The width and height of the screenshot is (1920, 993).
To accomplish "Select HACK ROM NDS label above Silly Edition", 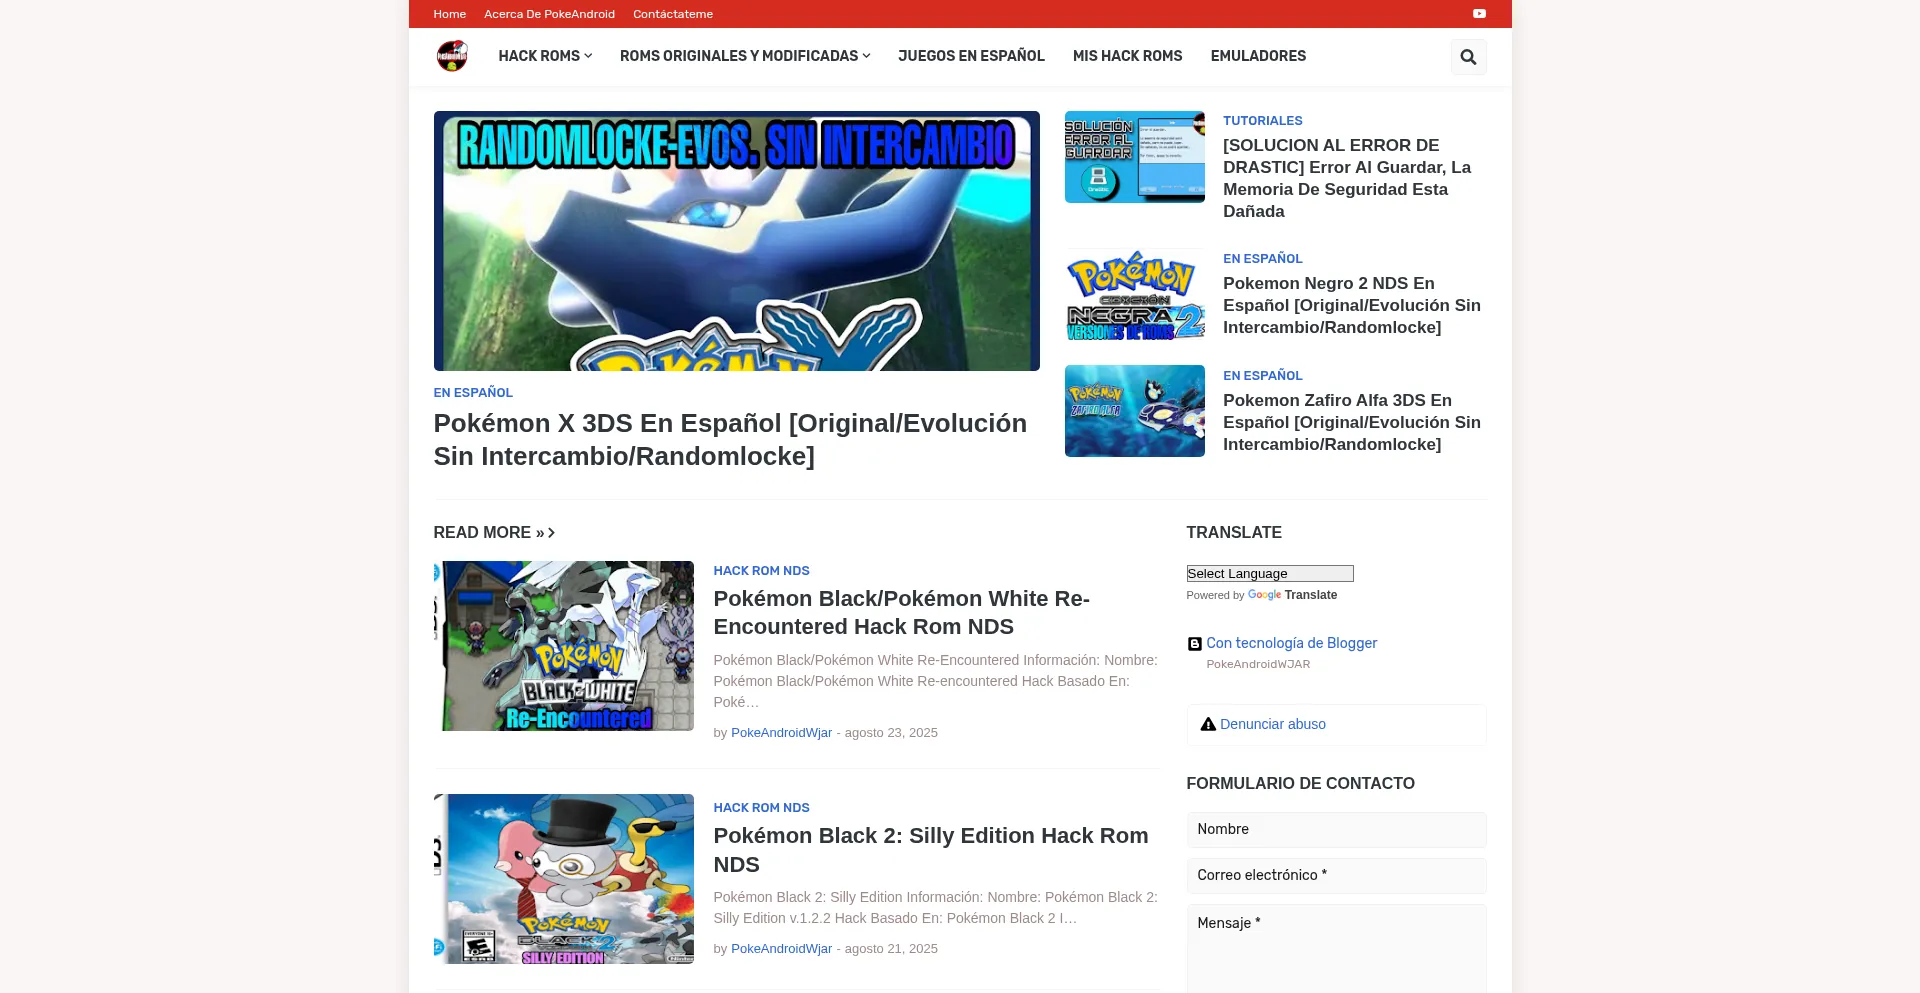I will (x=761, y=807).
